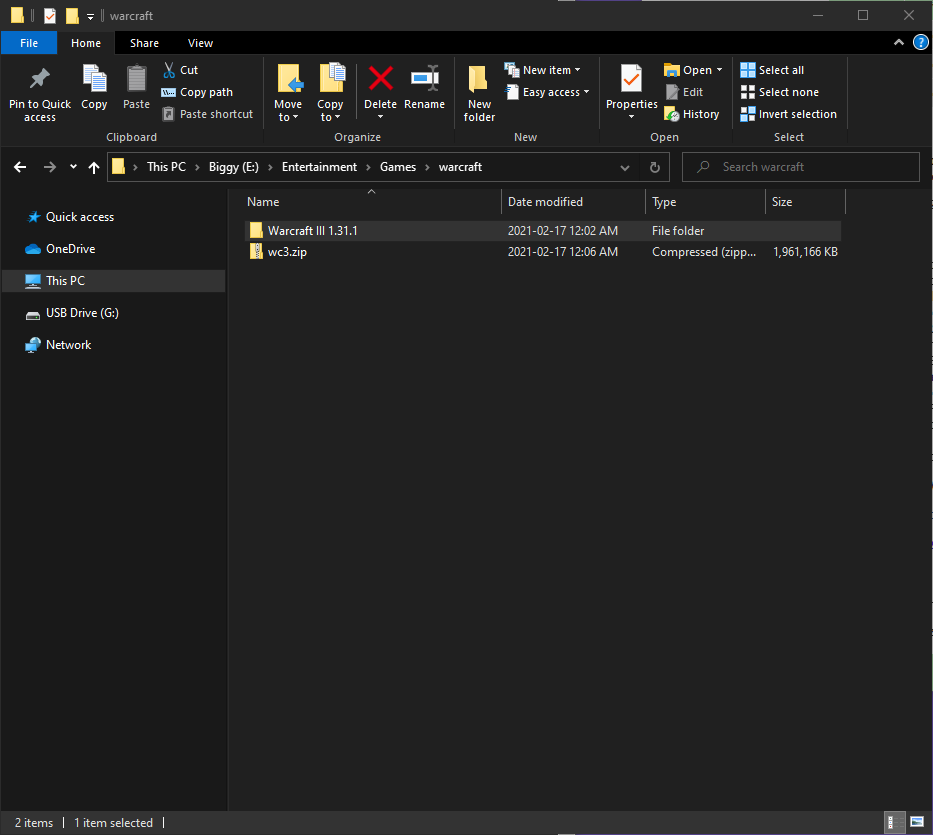Expand address bar previous locations dropdown
The width and height of the screenshot is (933, 835).
point(625,167)
